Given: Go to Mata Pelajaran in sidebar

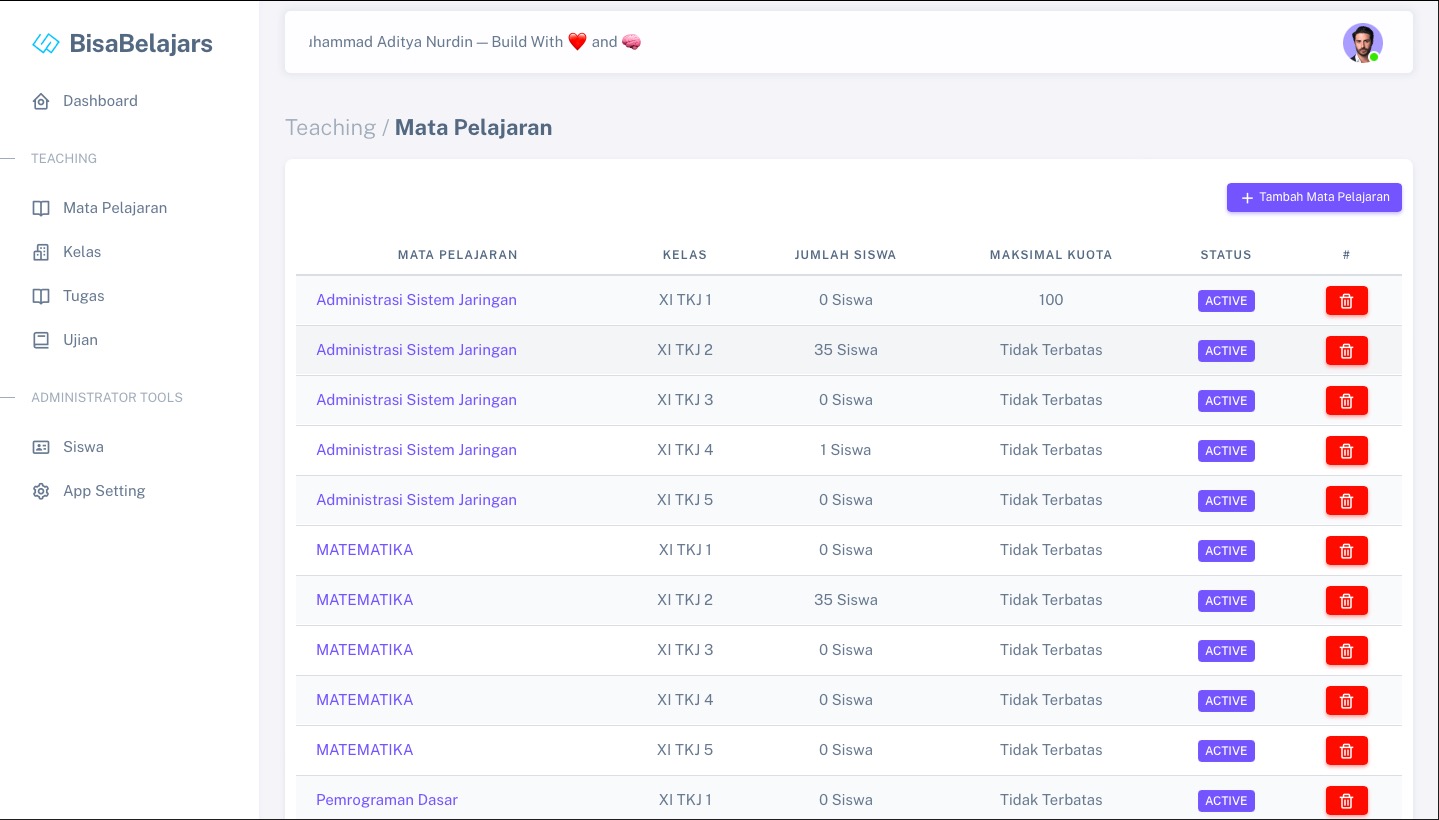Looking at the screenshot, I should [114, 208].
